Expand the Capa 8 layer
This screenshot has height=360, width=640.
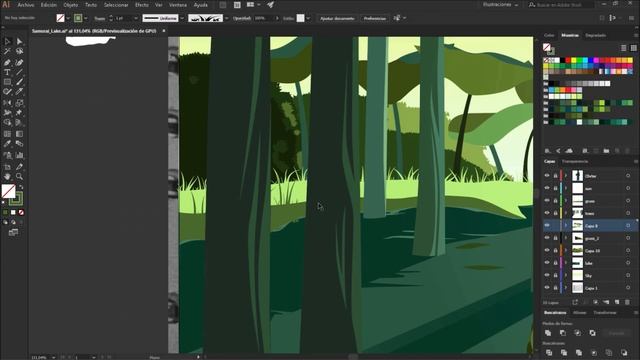(x=566, y=225)
